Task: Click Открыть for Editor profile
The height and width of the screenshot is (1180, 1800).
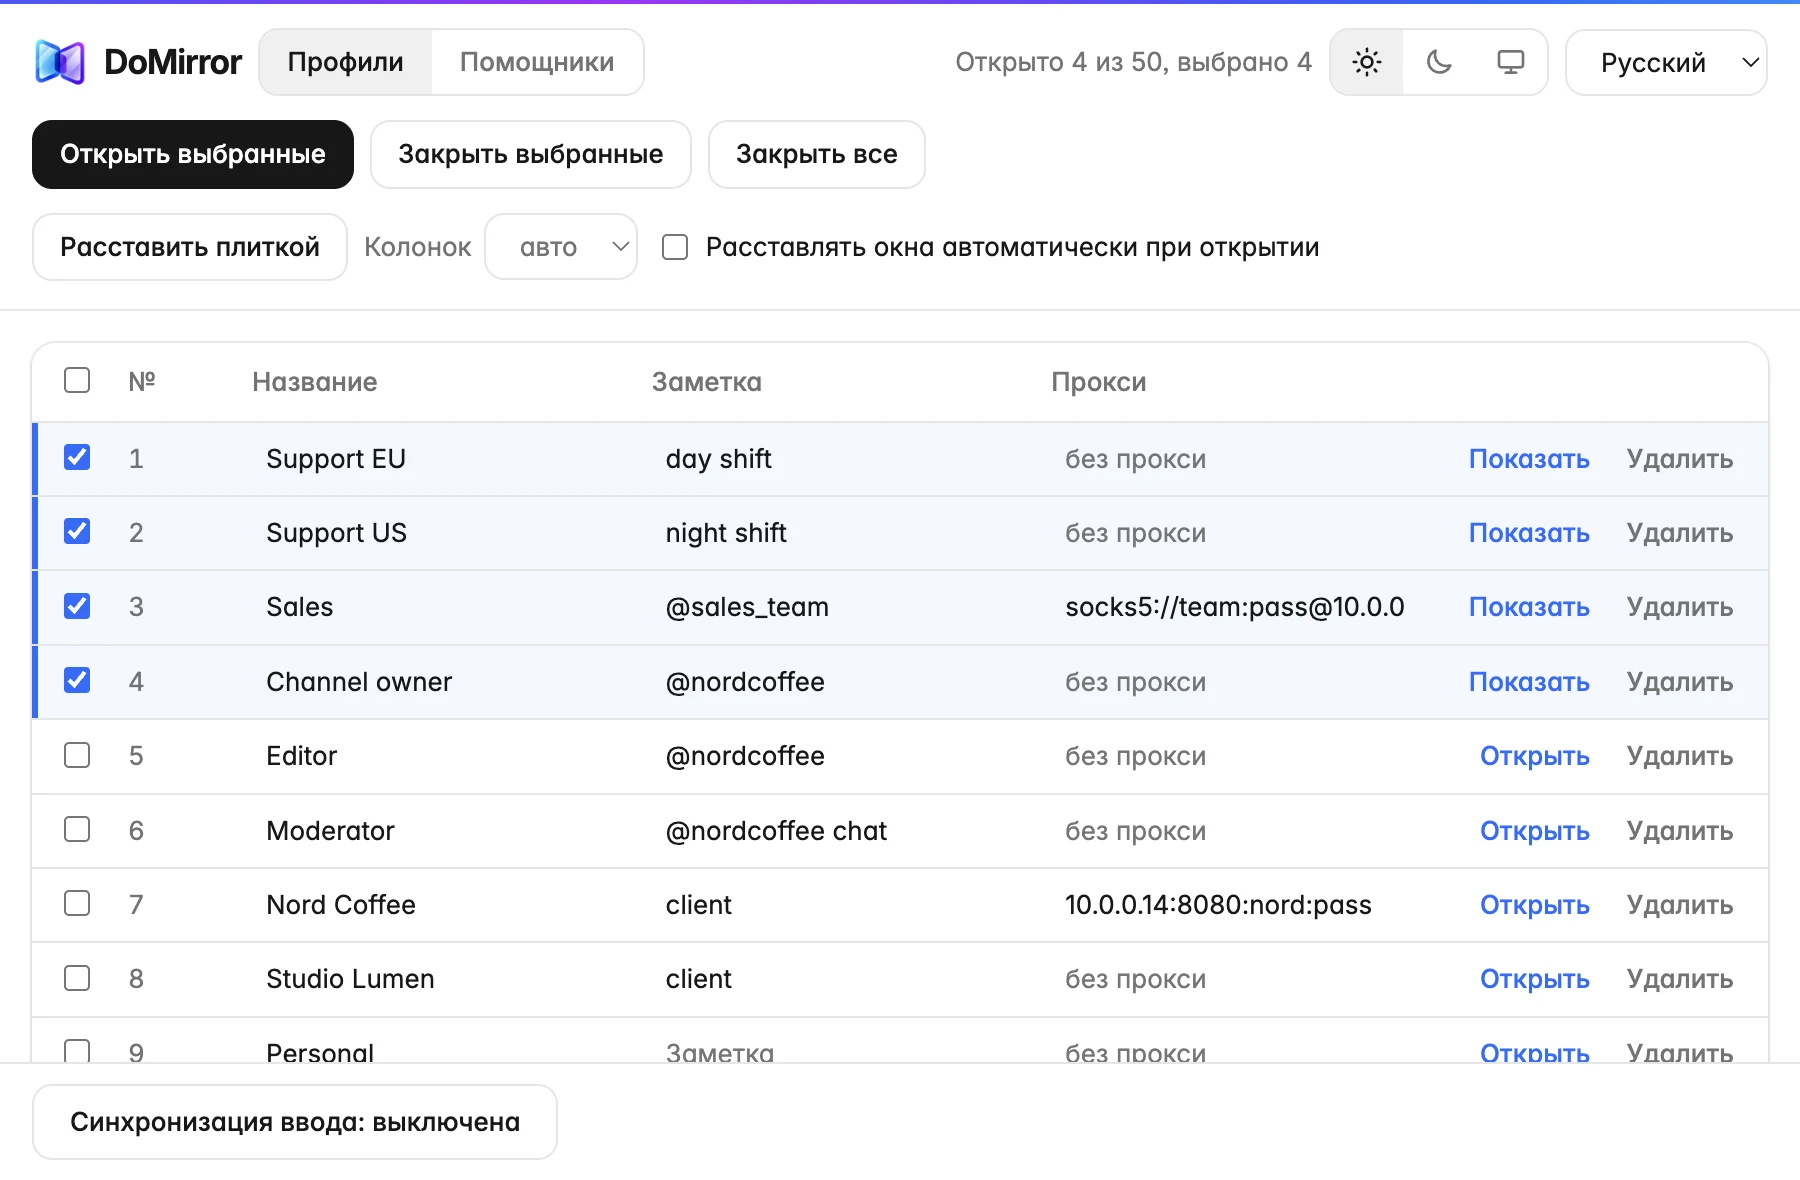Action: point(1535,756)
